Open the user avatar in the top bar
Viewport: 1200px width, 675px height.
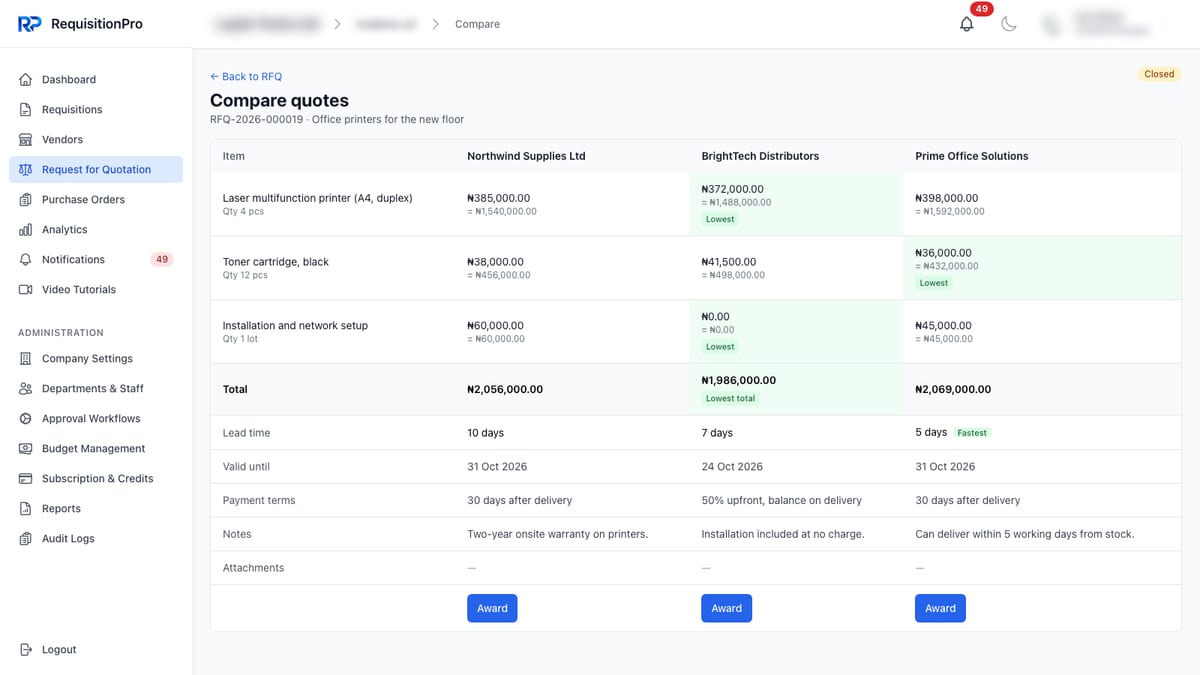coord(1052,24)
